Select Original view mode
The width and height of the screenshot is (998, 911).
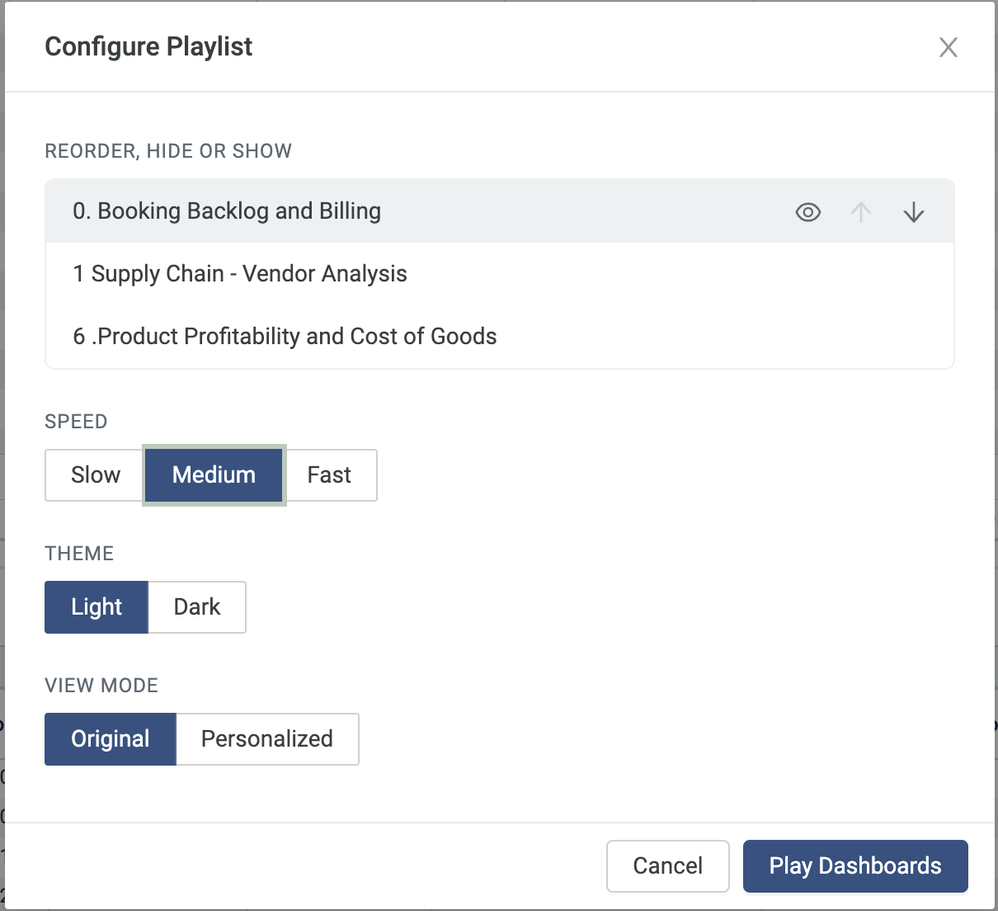pyautogui.click(x=110, y=739)
